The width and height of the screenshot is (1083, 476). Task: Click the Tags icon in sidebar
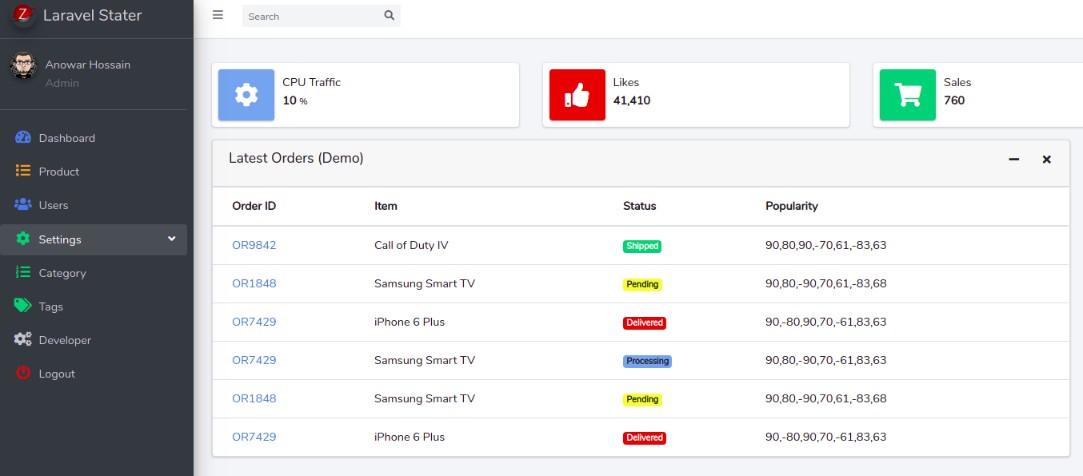point(23,306)
